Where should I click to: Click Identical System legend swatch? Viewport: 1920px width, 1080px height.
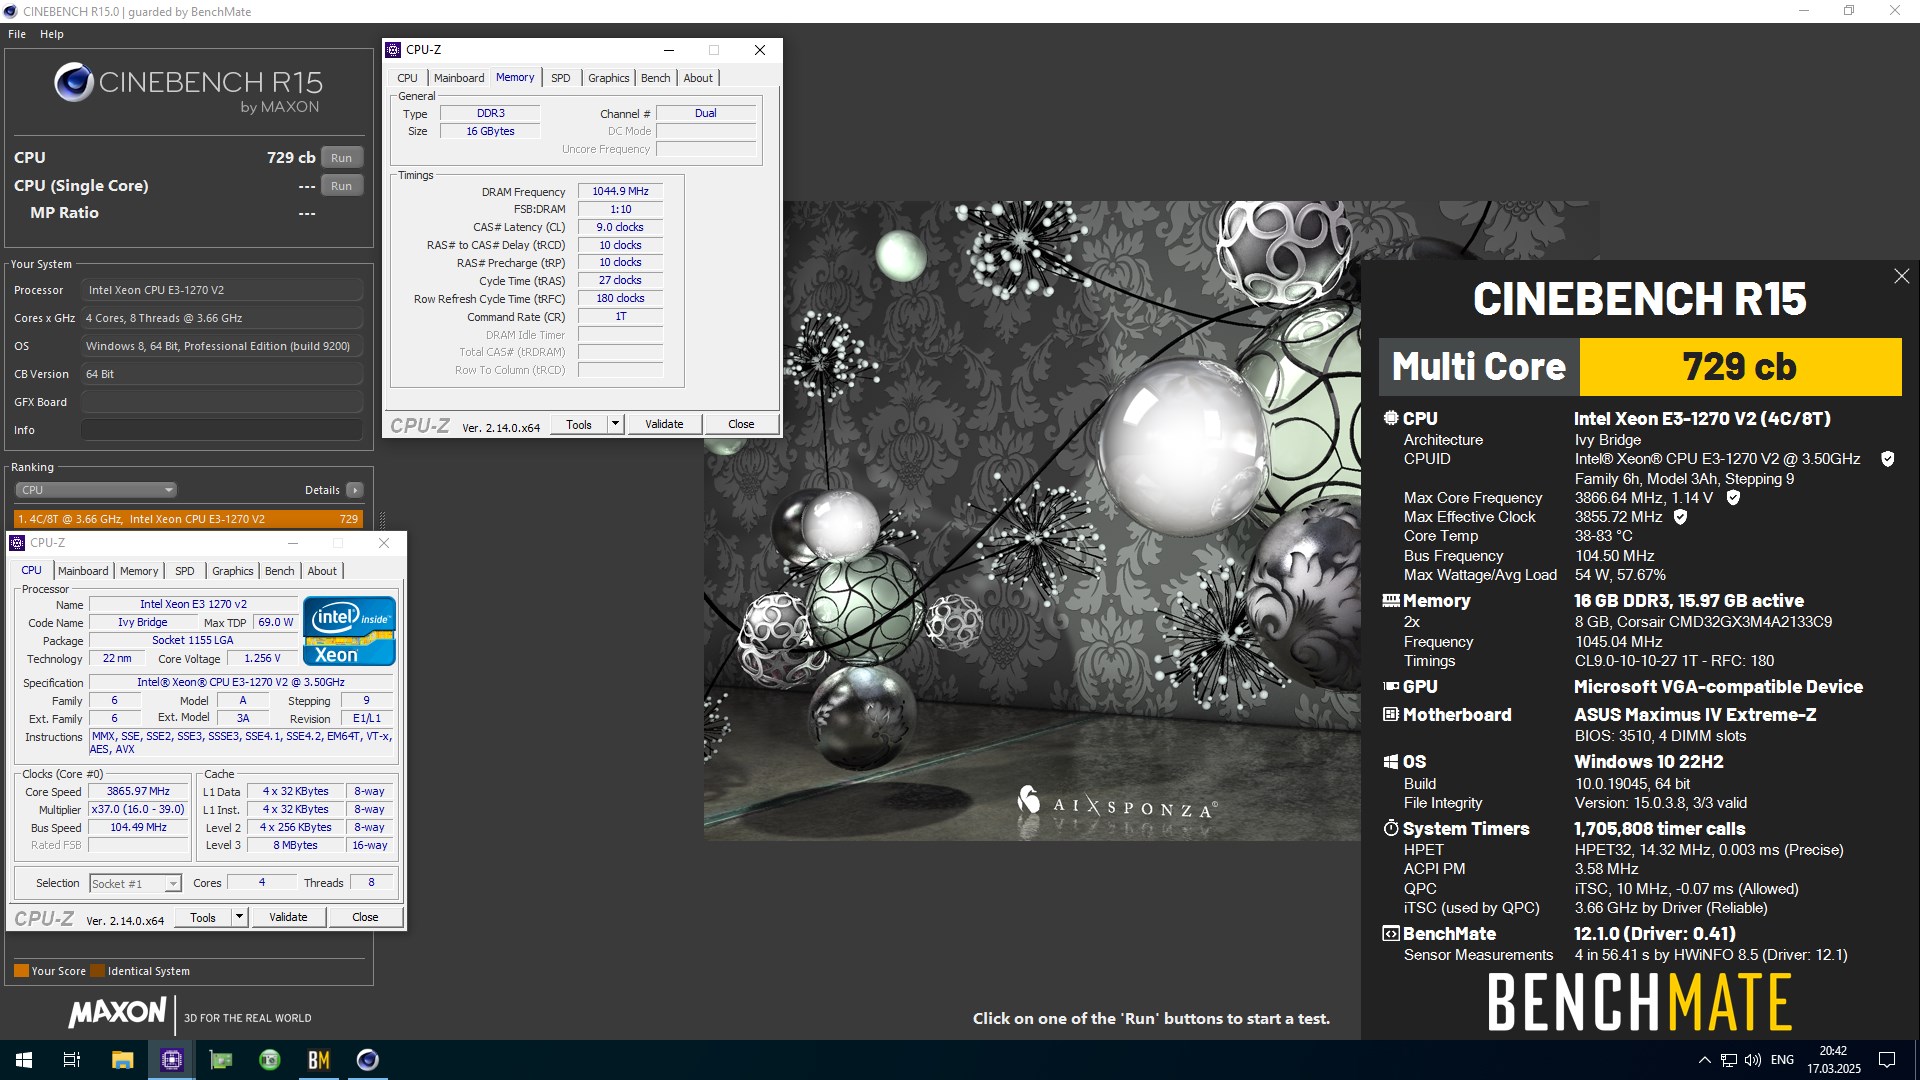(x=97, y=971)
